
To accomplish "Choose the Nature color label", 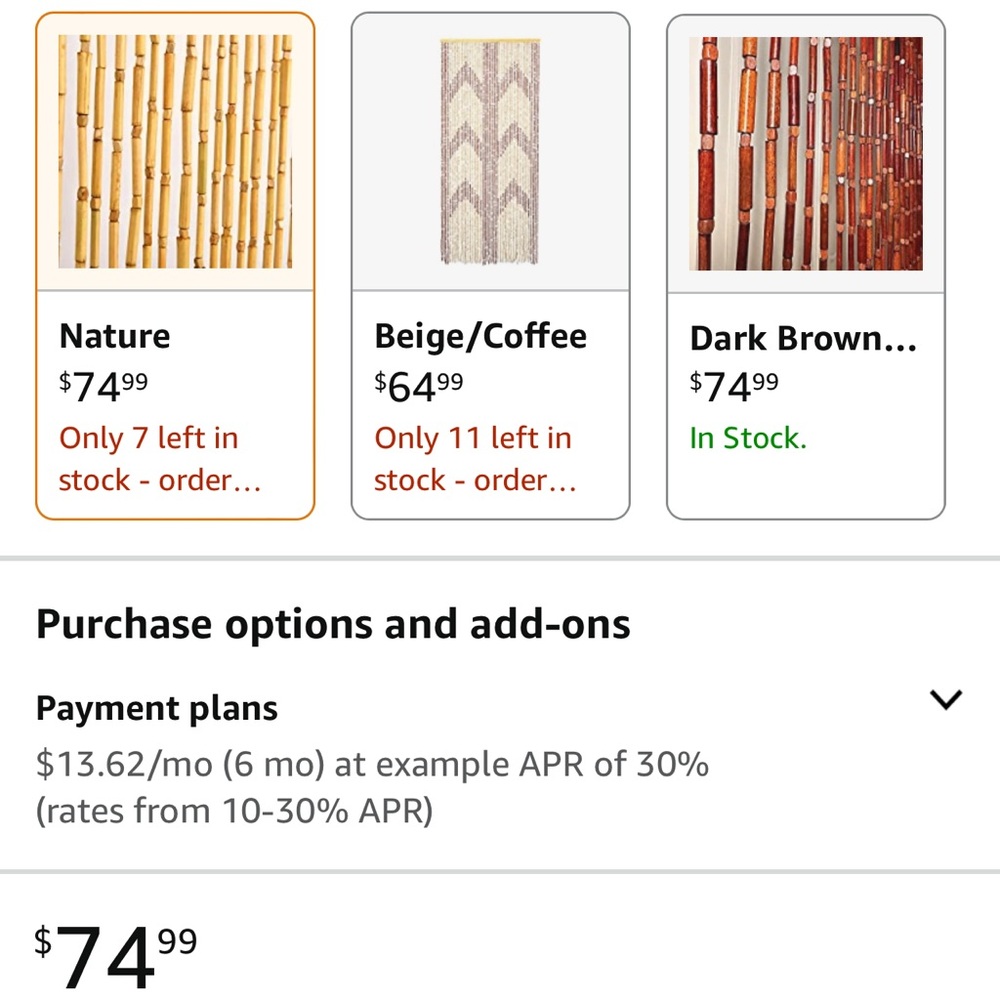I will 115,336.
